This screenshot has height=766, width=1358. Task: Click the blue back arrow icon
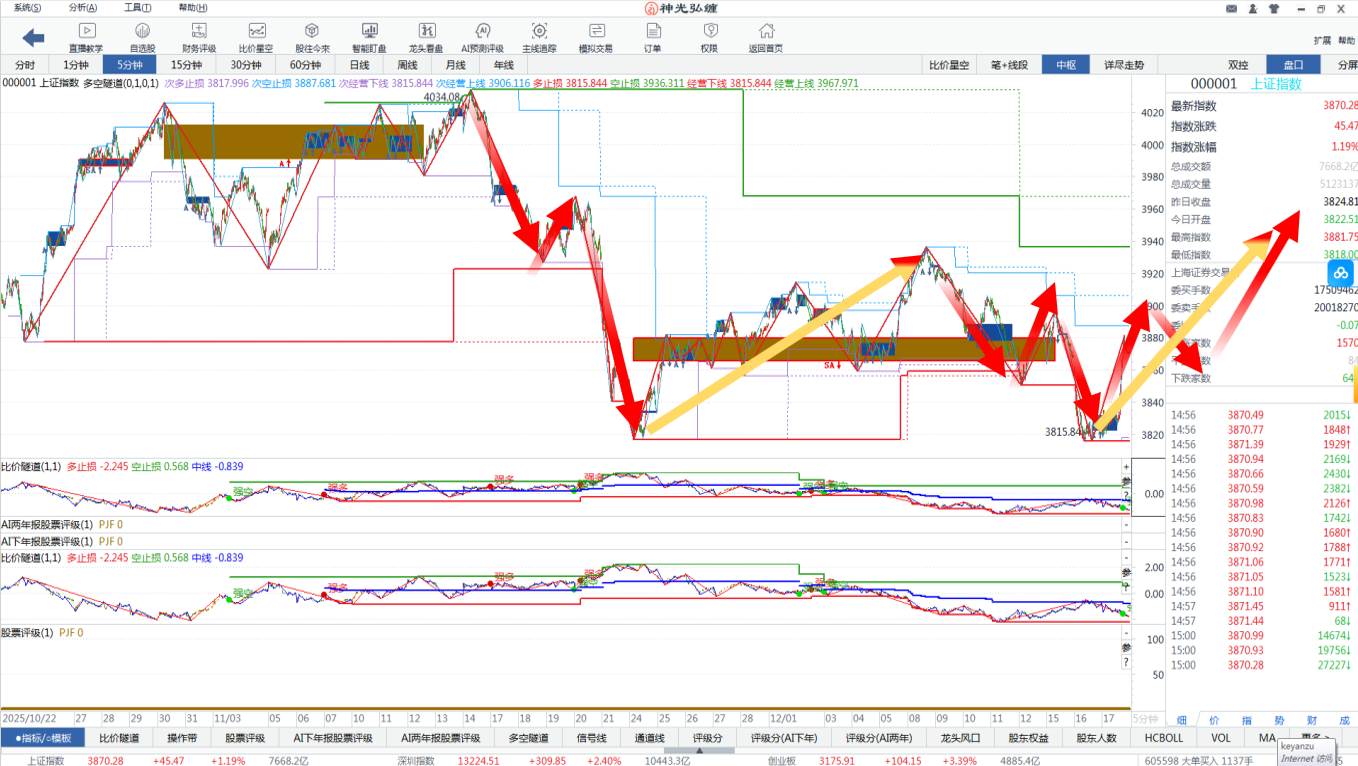(x=33, y=38)
